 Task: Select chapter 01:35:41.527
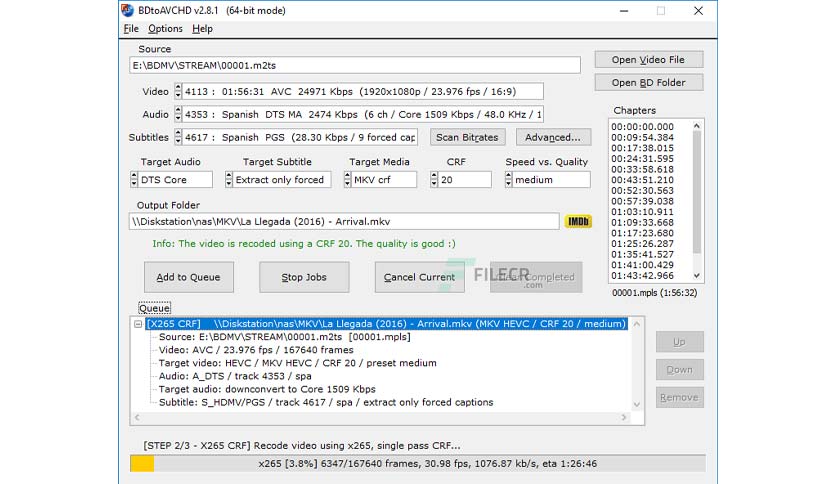point(642,254)
